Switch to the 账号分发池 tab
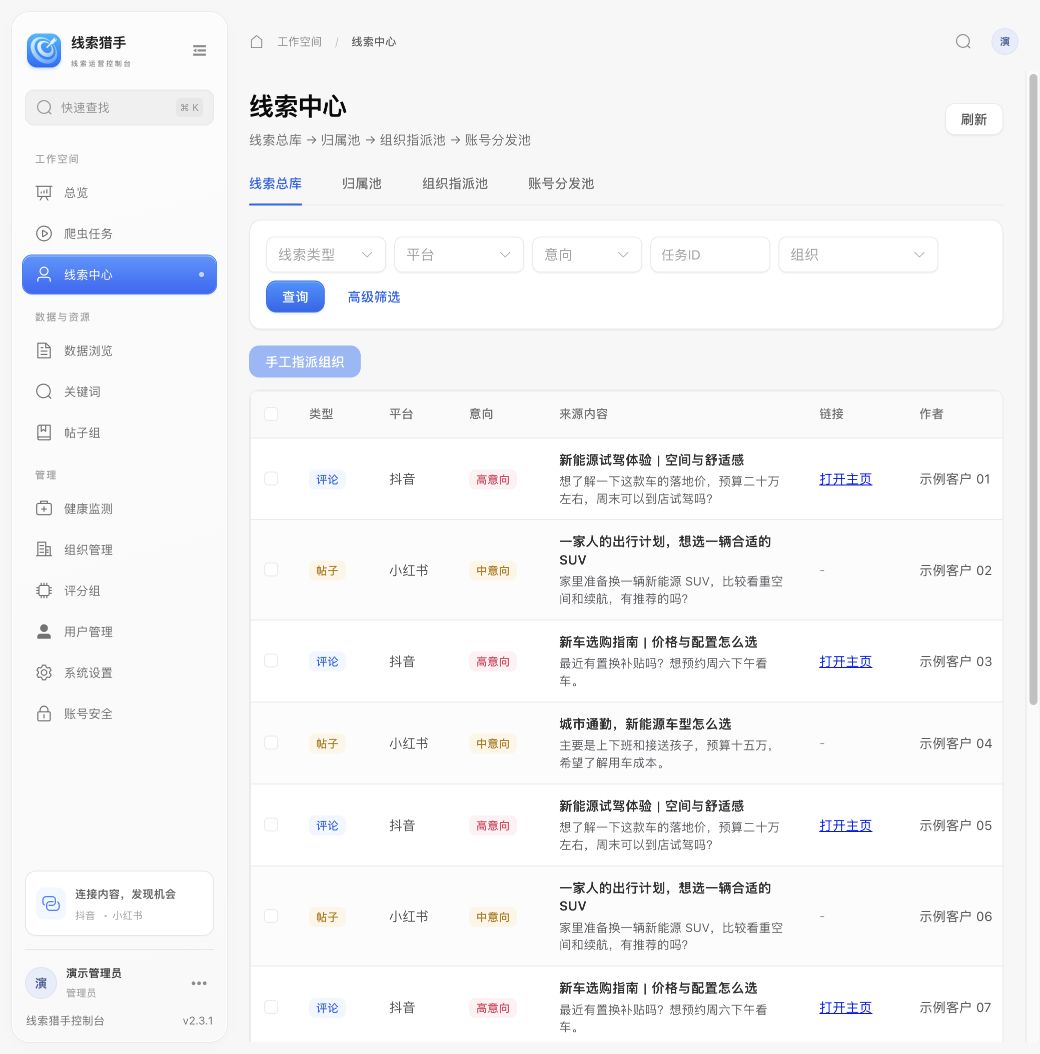 [561, 184]
